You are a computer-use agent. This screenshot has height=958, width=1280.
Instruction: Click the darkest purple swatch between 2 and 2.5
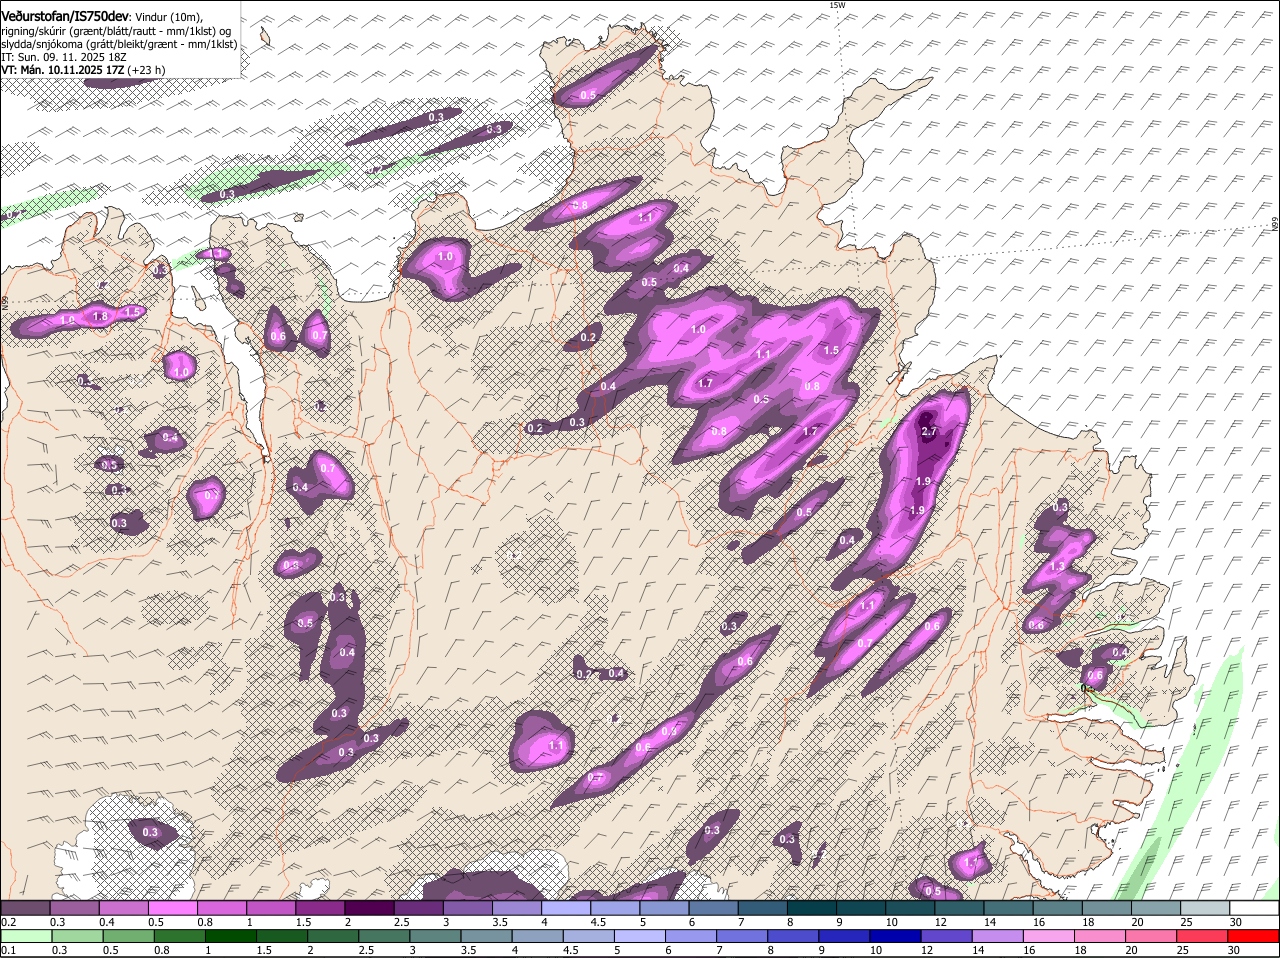click(x=369, y=907)
